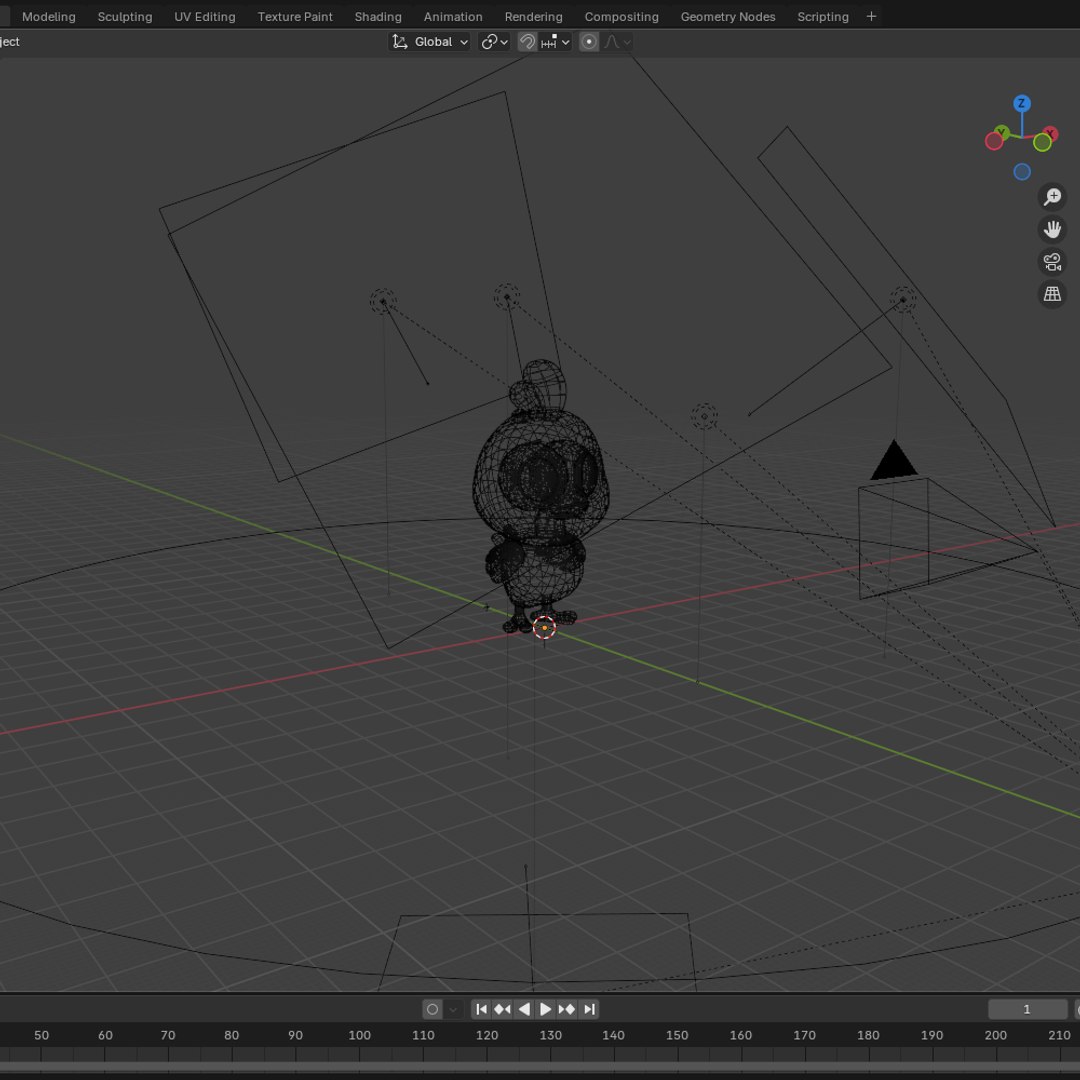The image size is (1080, 1080).
Task: Click the zoom magnifier icon in viewport
Action: tap(1052, 197)
